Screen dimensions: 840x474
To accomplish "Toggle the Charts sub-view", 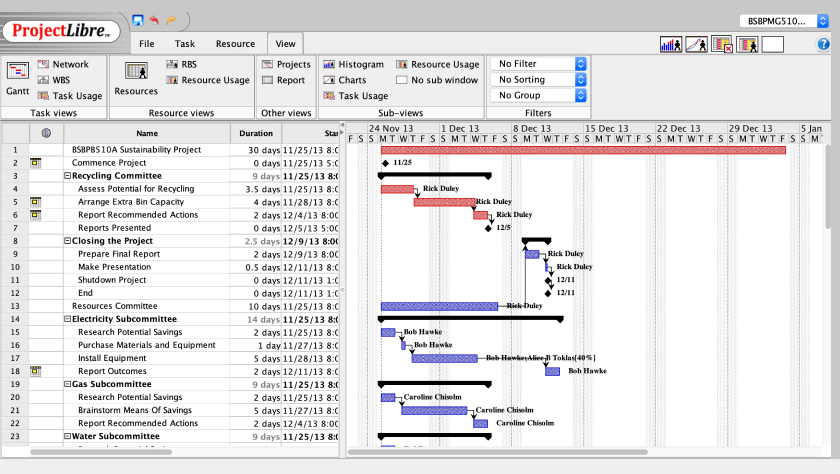I will pyautogui.click(x=344, y=80).
